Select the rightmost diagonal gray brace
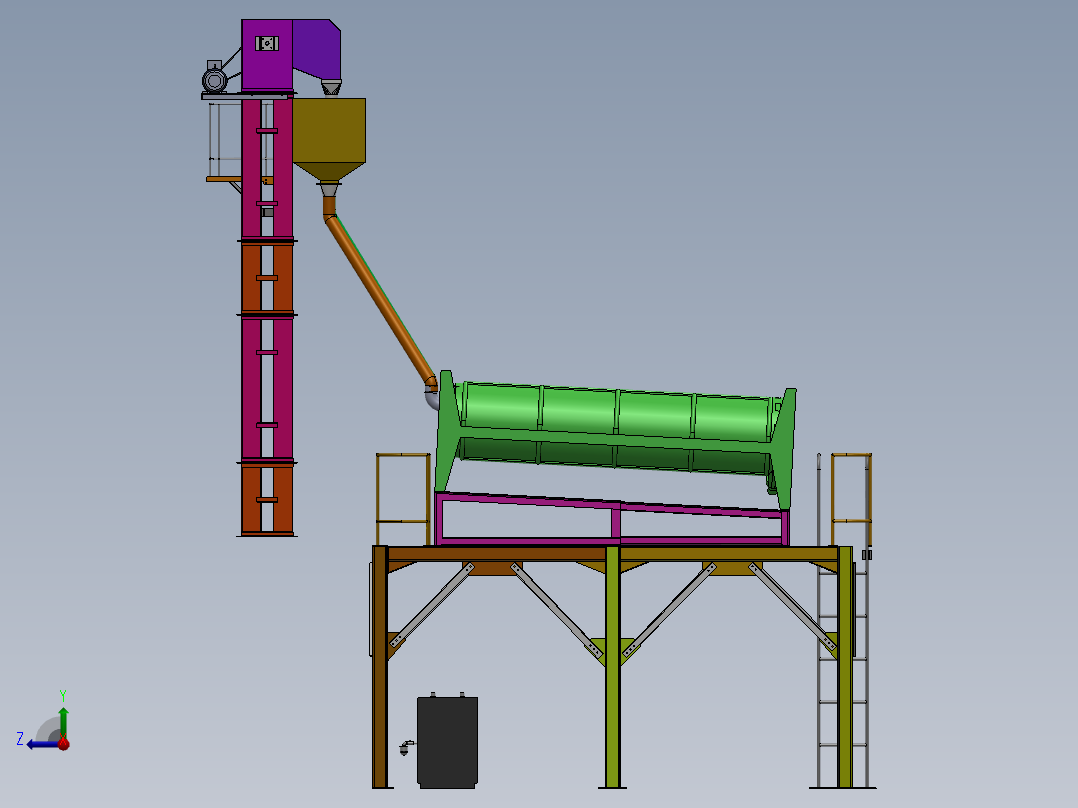 point(793,607)
